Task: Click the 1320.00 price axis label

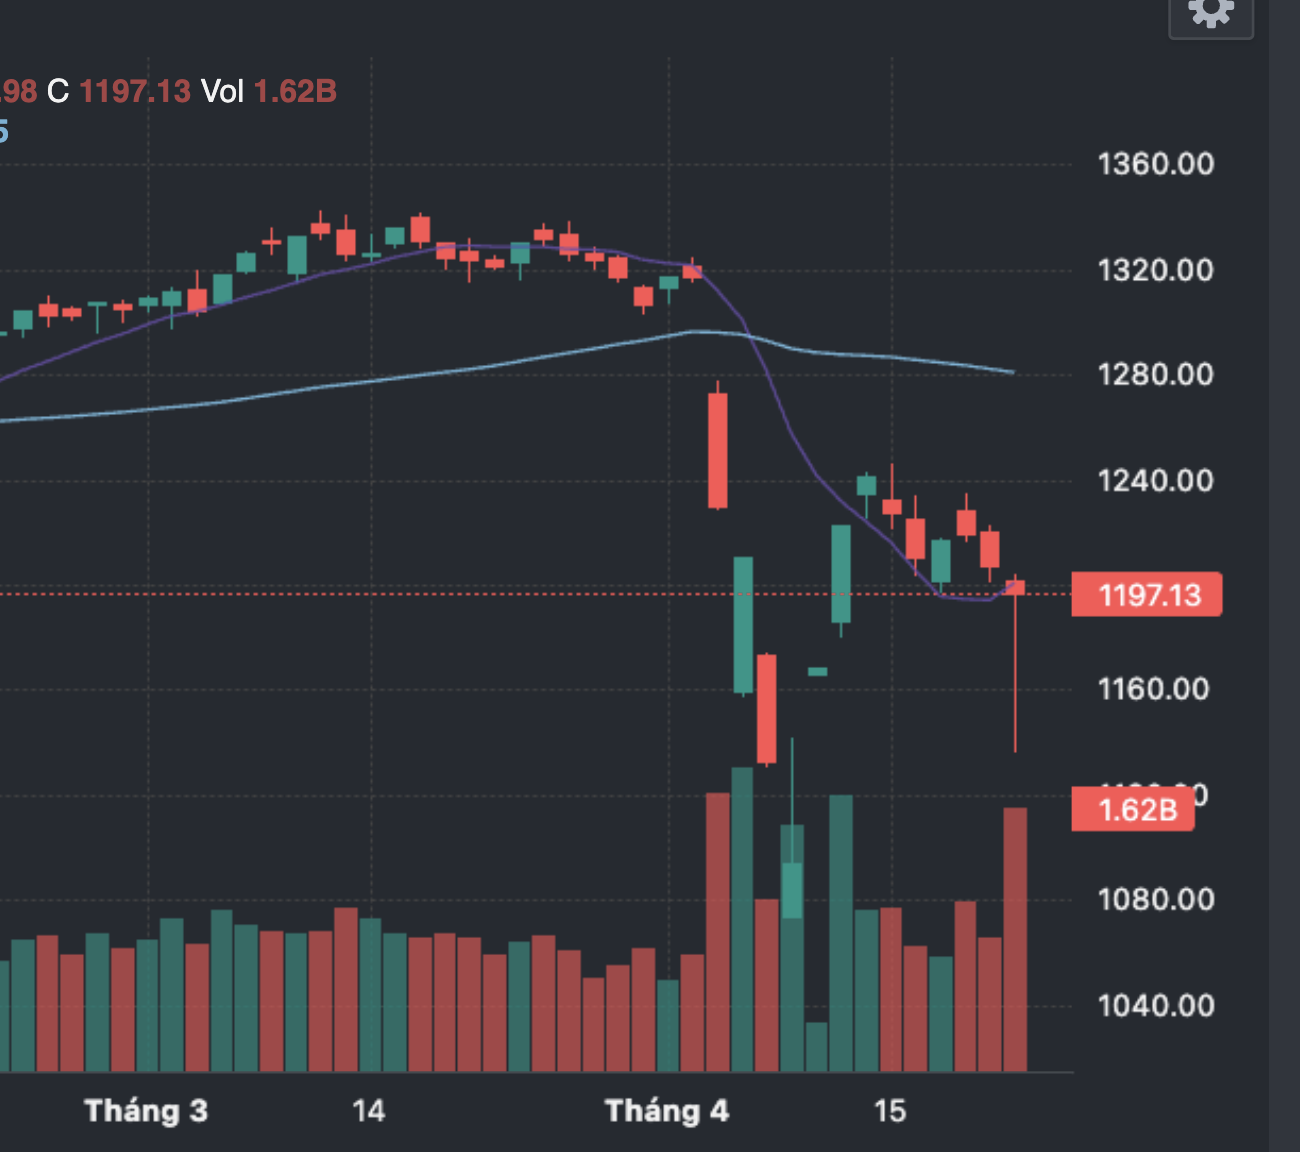Action: coord(1155,270)
